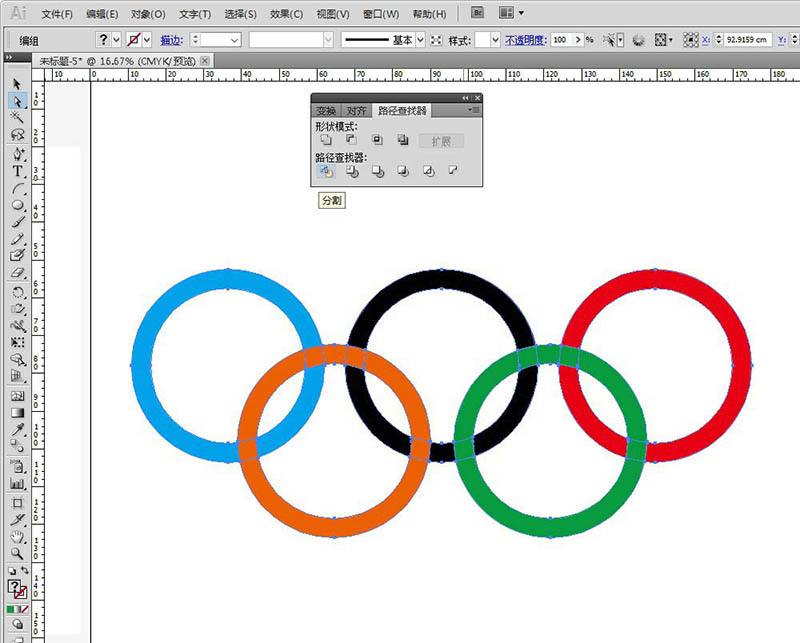
Task: Select the Artboard tool
Action: [x=18, y=503]
